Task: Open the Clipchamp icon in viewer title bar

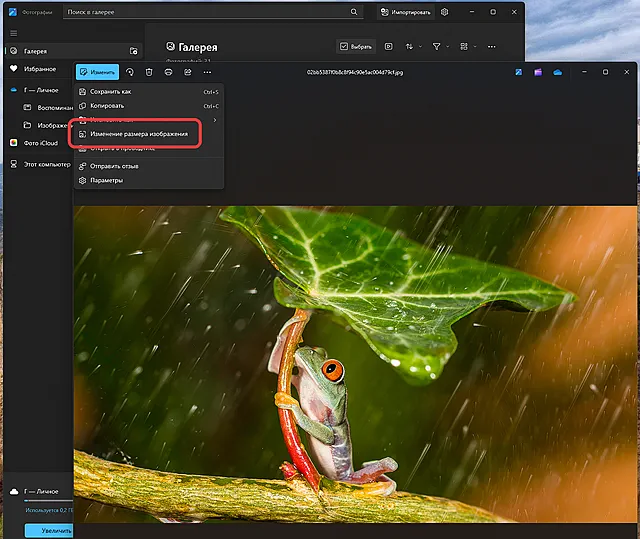Action: pyautogui.click(x=538, y=72)
